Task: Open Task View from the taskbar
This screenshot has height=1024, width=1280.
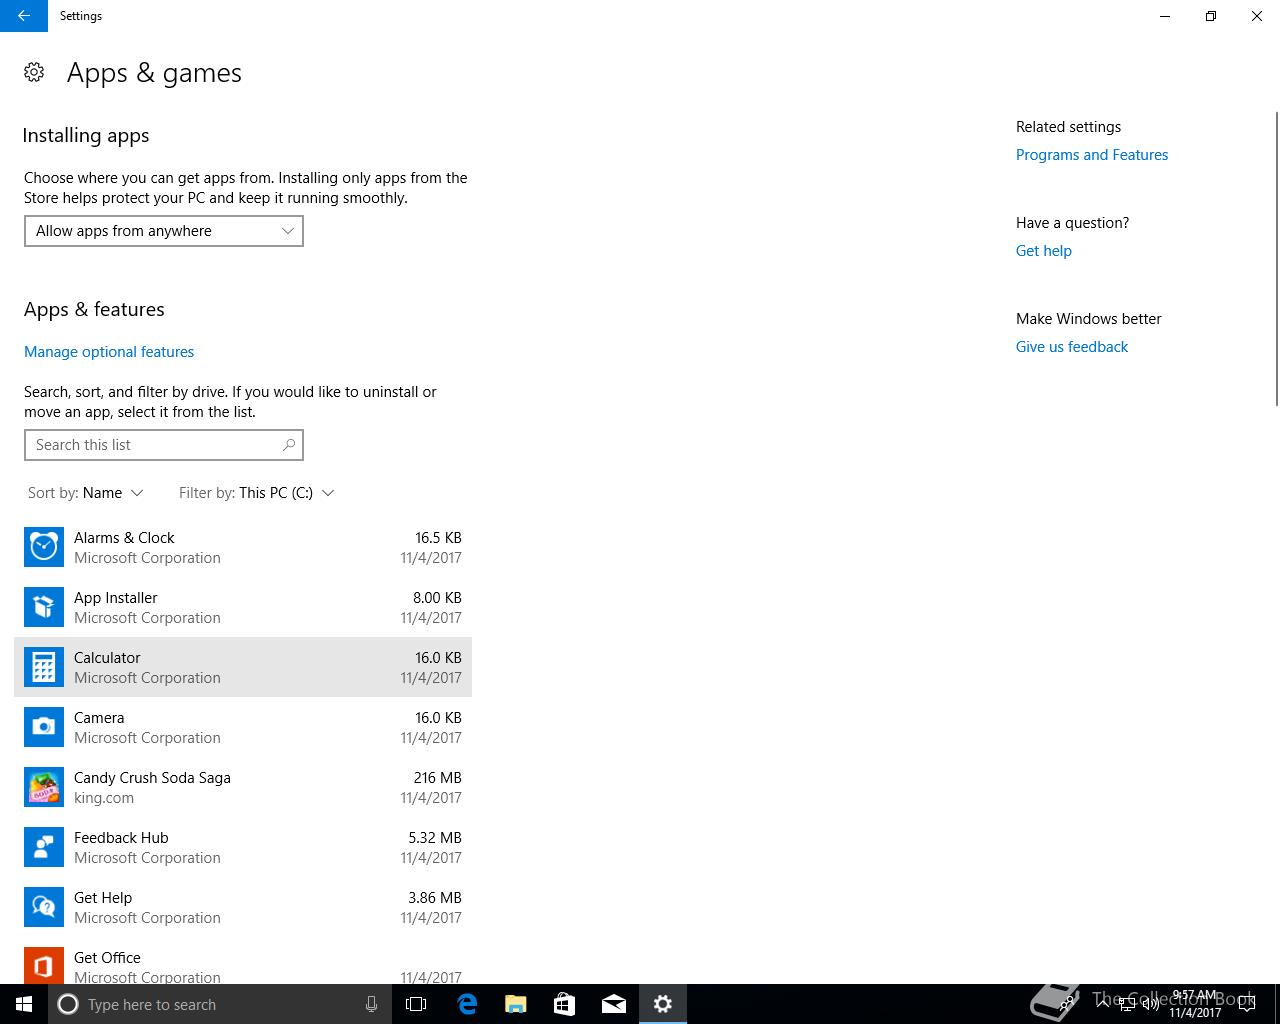Action: click(416, 1004)
